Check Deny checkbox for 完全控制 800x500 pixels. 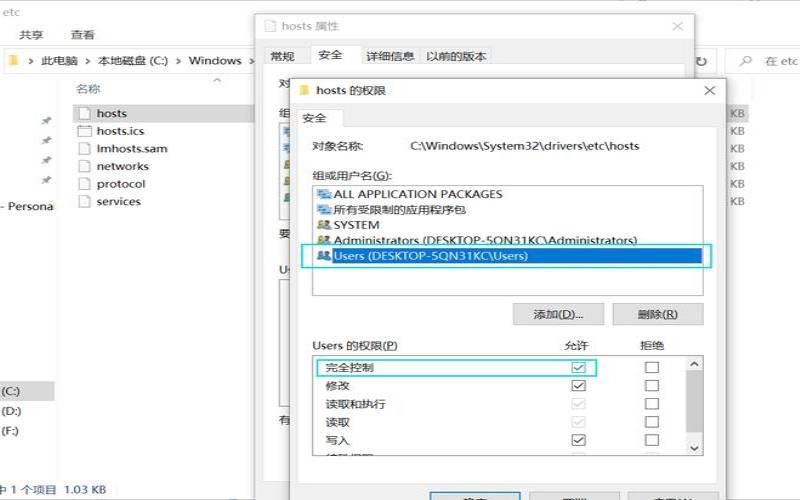click(652, 367)
